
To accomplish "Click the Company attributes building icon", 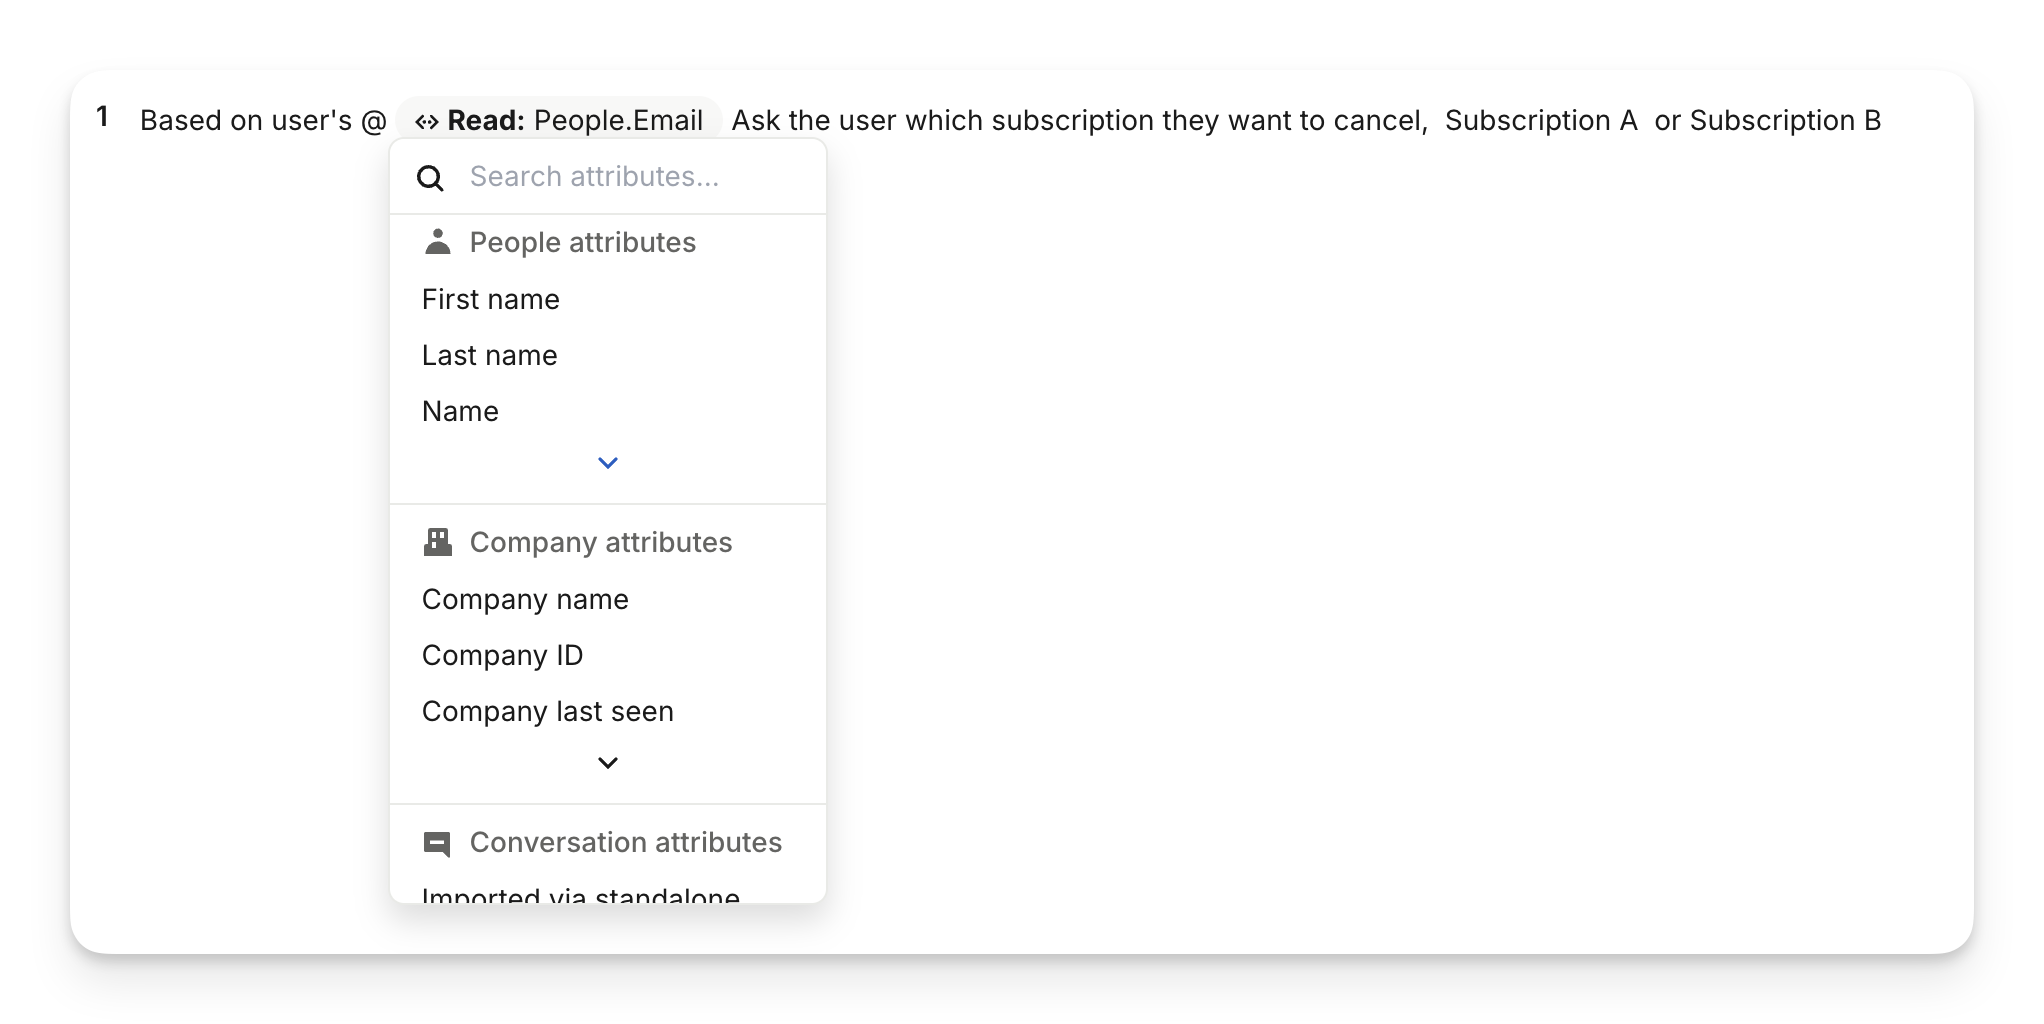I will click(x=437, y=542).
